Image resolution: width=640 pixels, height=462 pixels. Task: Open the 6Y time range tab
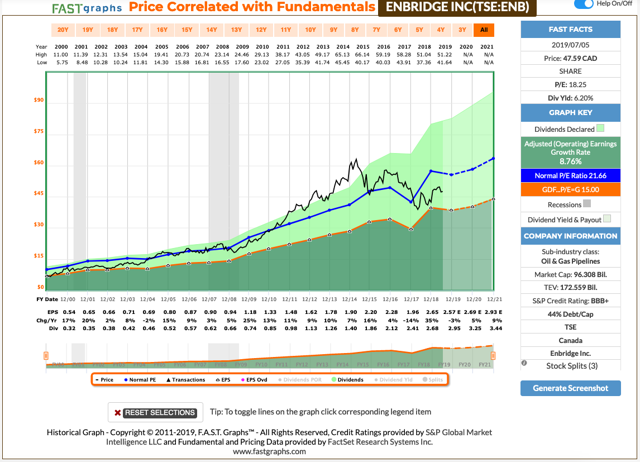click(398, 30)
